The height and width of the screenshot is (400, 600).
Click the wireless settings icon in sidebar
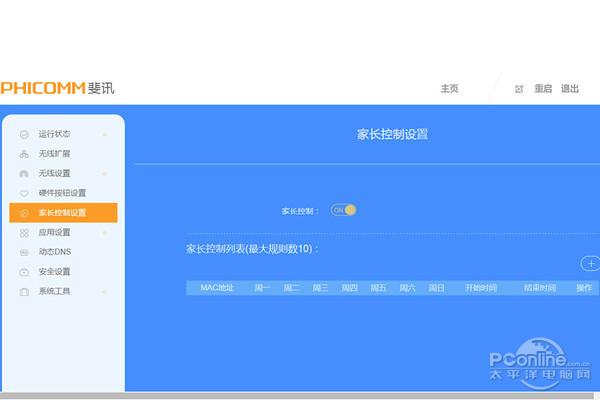pyautogui.click(x=24, y=174)
